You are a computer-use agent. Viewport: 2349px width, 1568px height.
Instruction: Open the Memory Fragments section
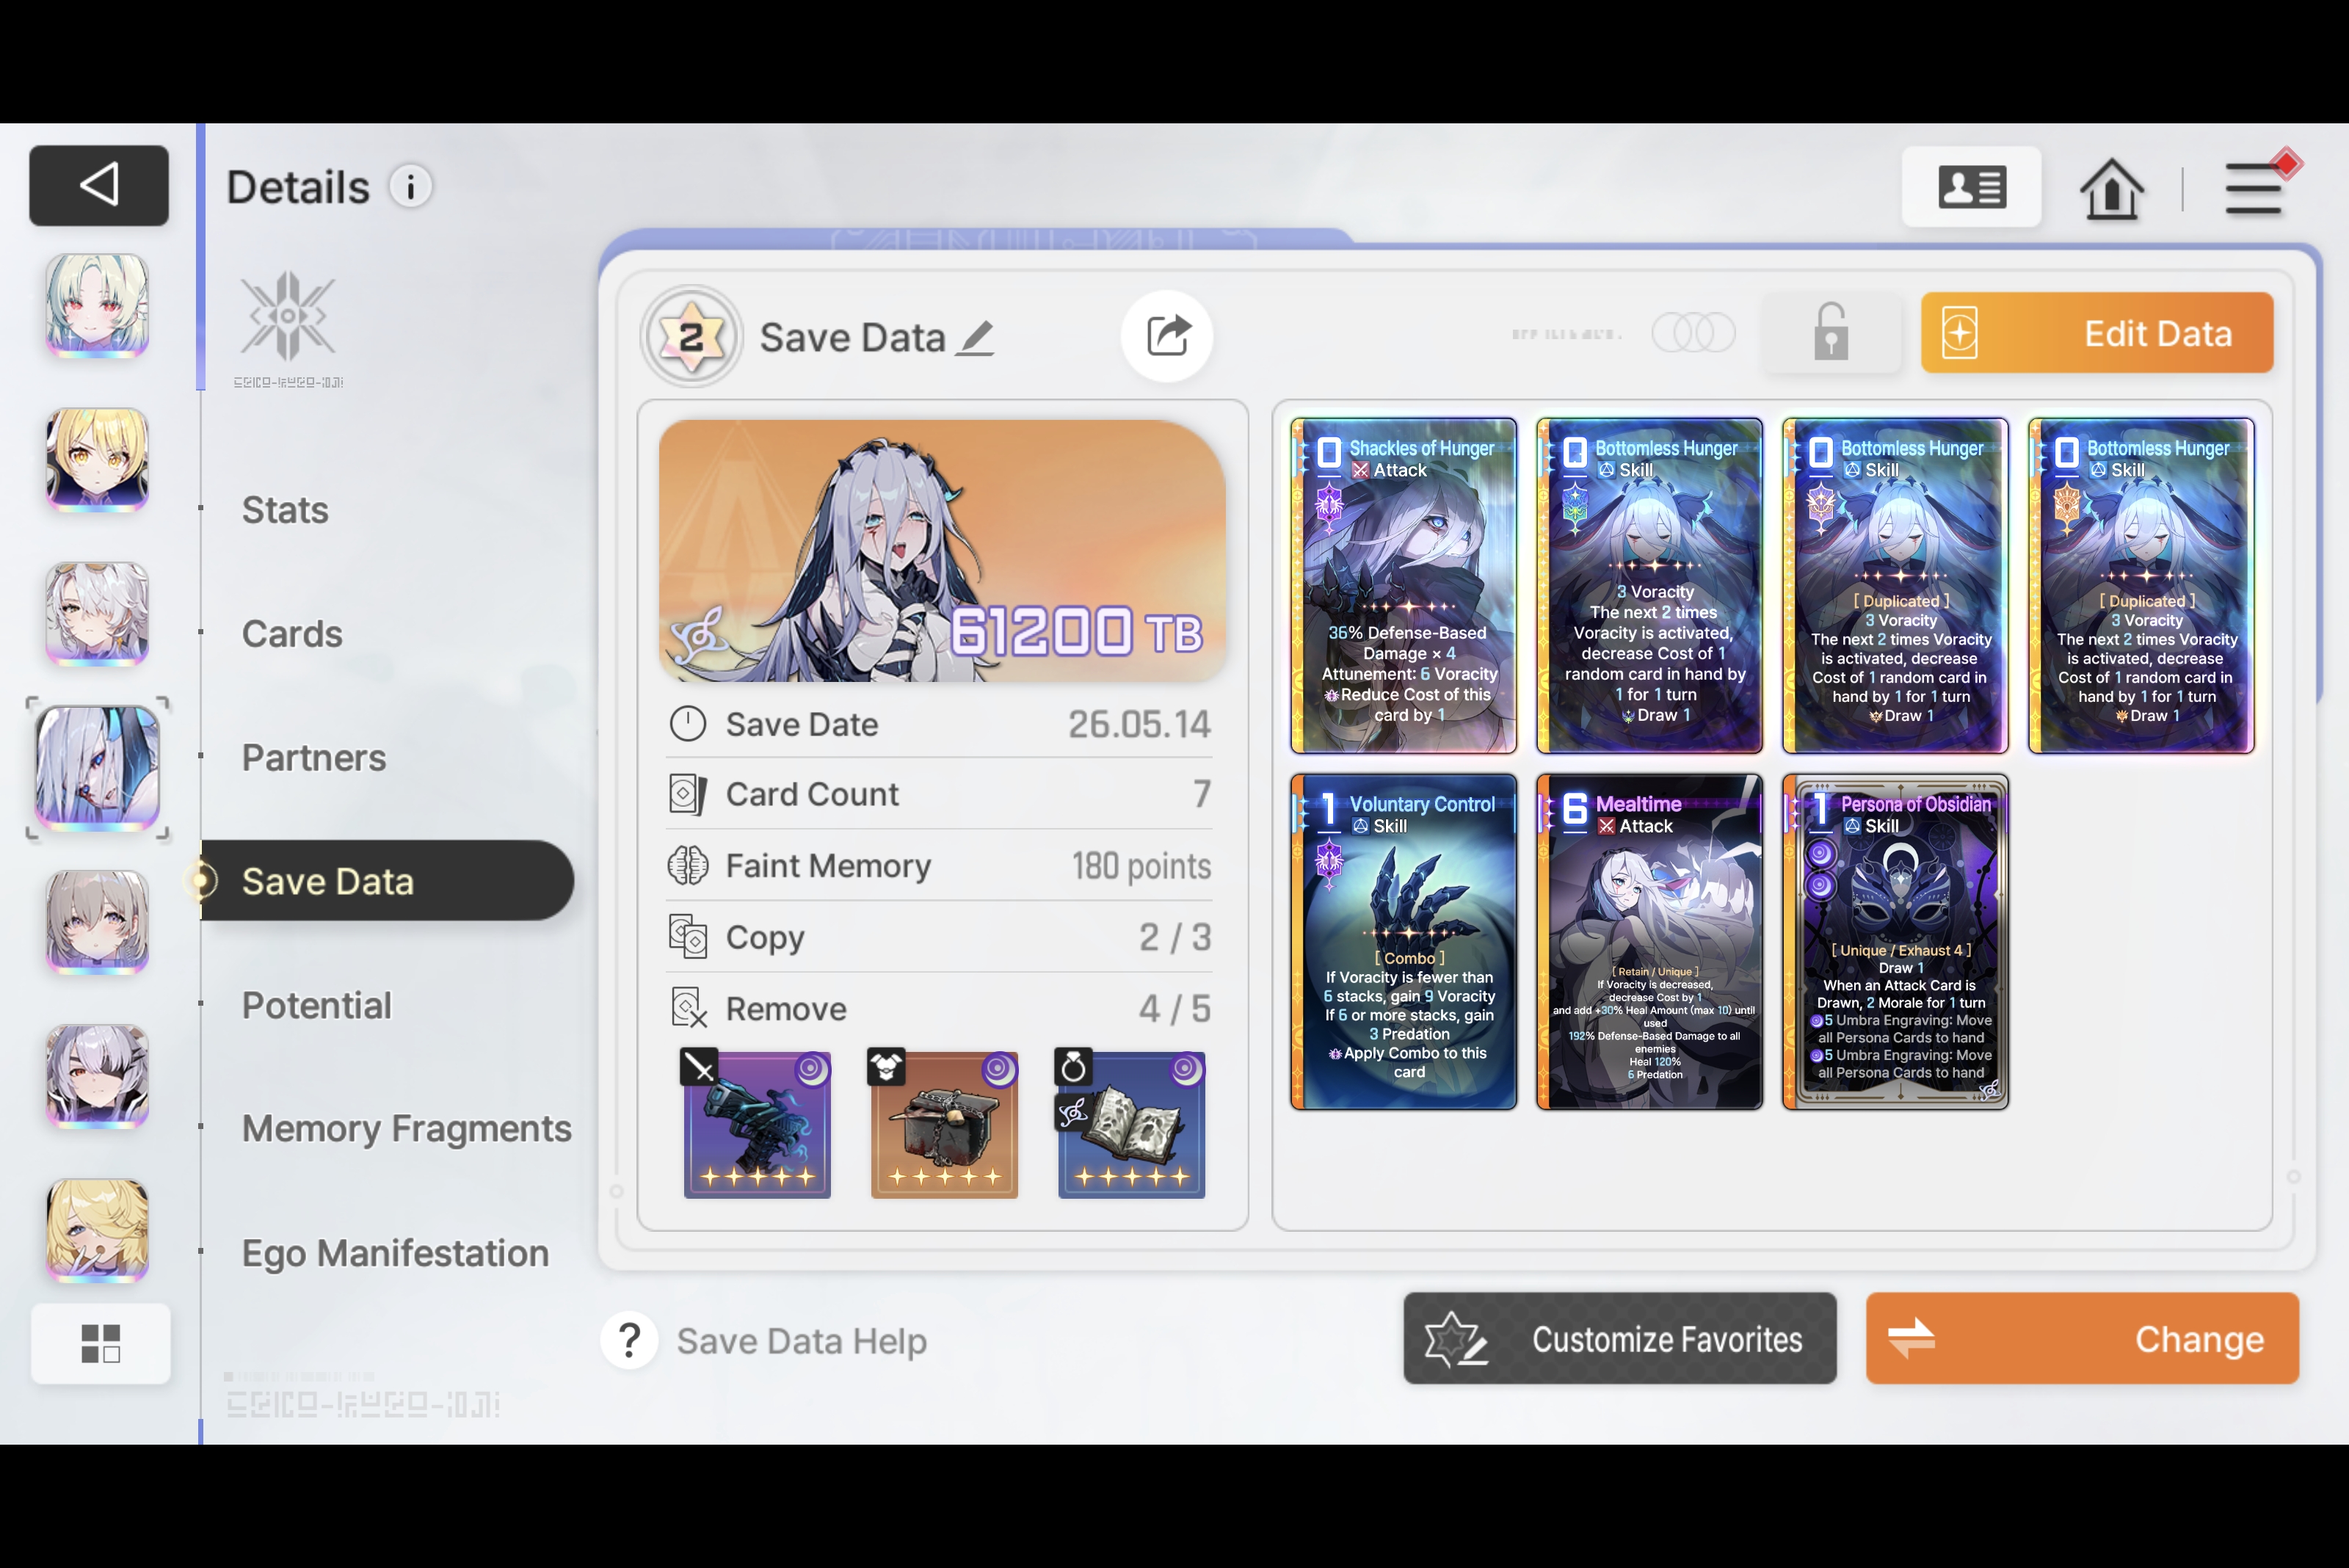click(407, 1129)
